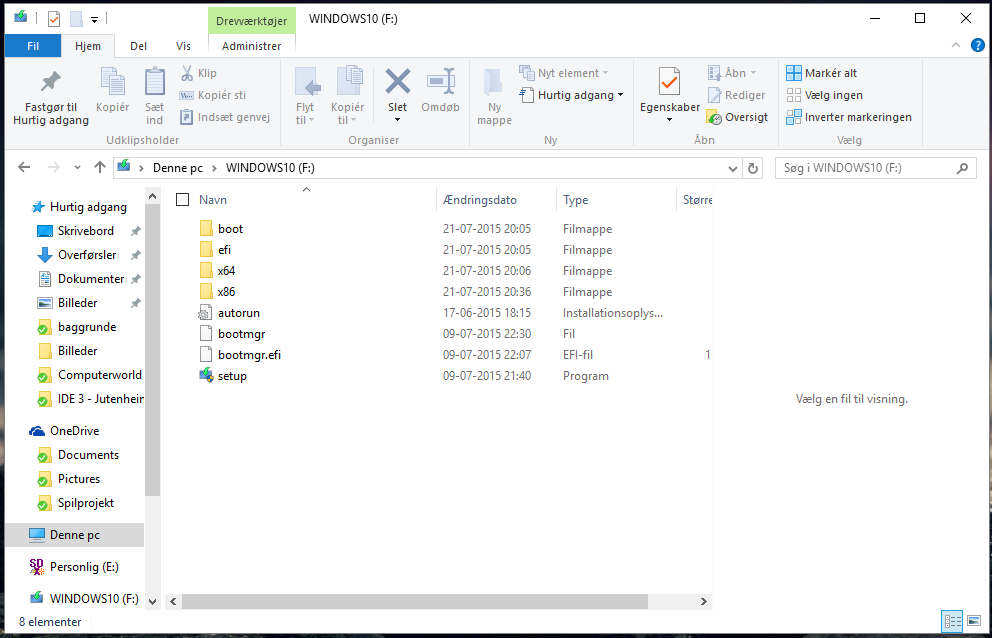
Task: Click the refresh icon beside address bar
Action: [x=753, y=168]
